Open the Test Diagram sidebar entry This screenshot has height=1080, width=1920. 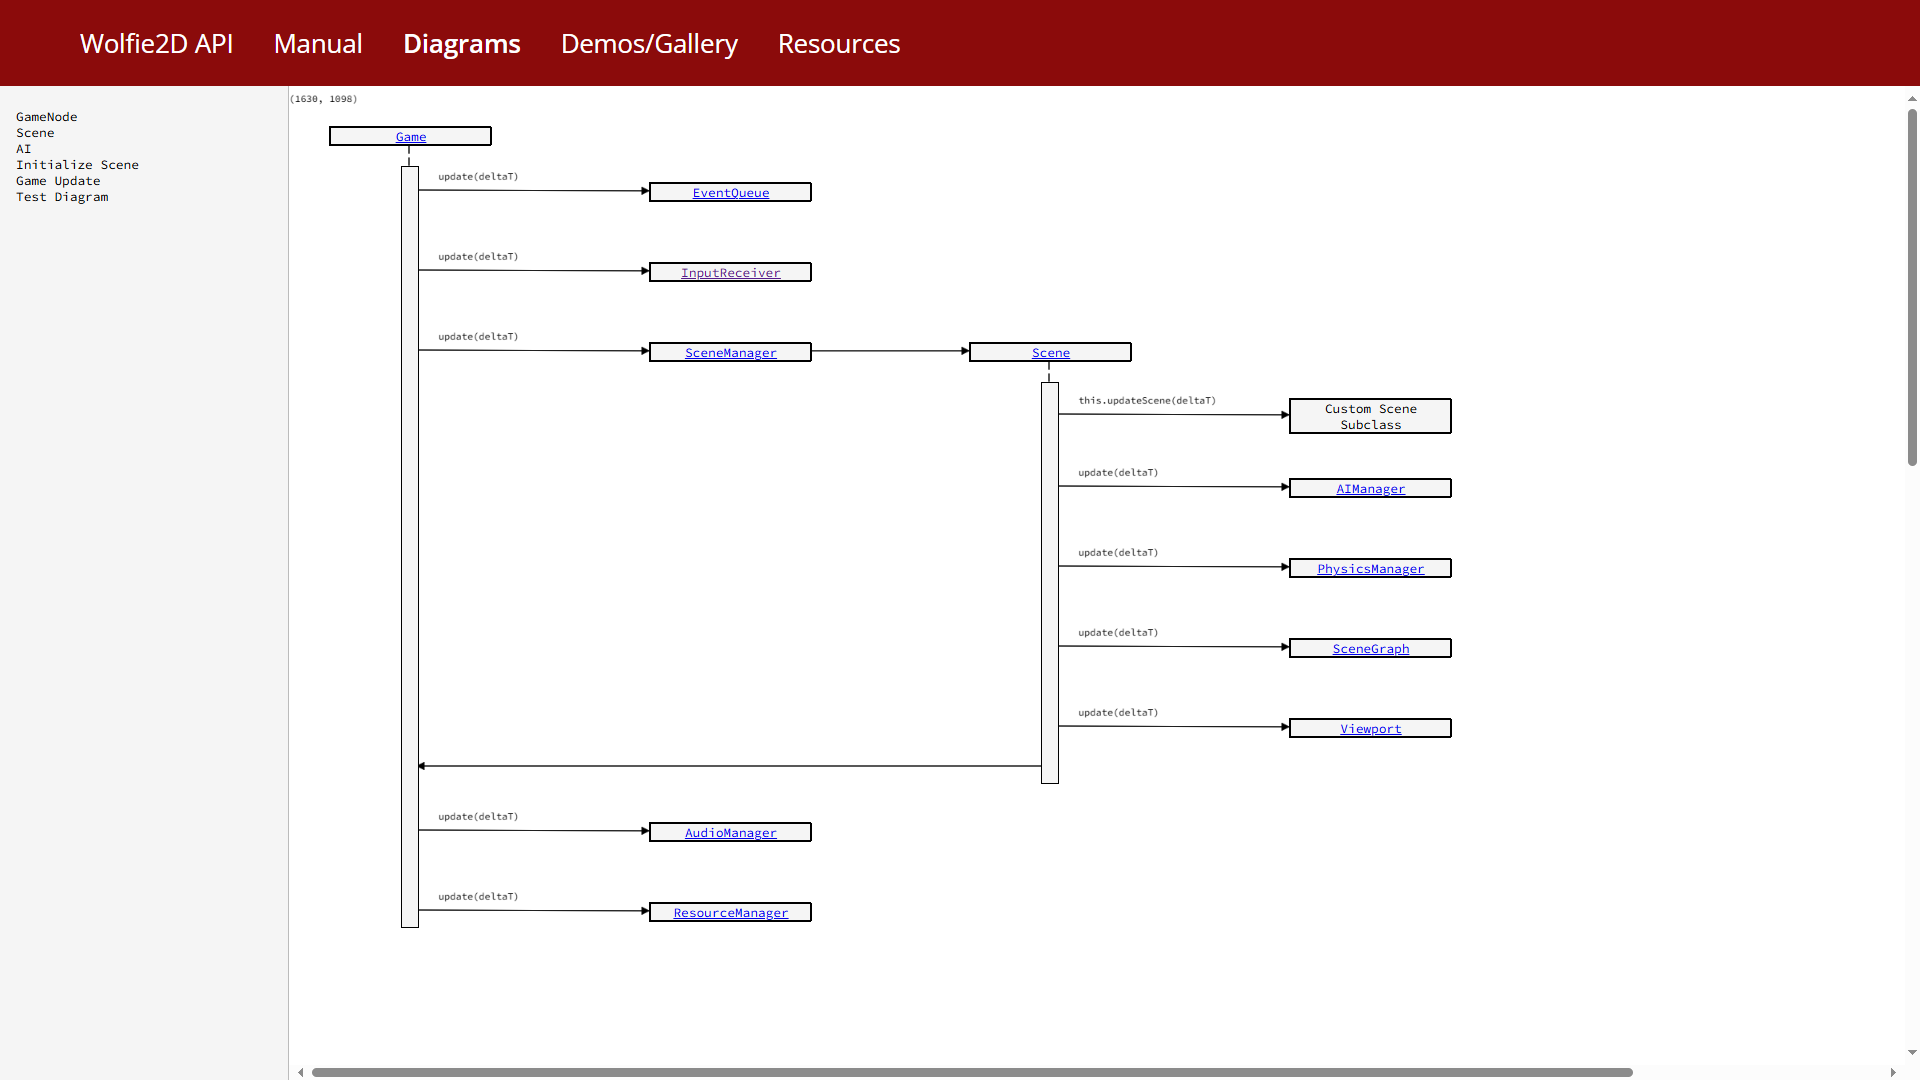(x=62, y=197)
